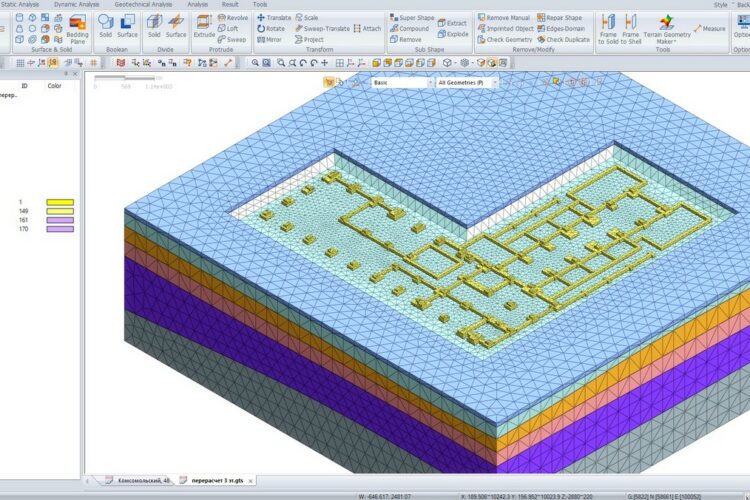Screen dimensions: 750x500
Task: Click Boolean Solid icon
Action: click(x=106, y=26)
